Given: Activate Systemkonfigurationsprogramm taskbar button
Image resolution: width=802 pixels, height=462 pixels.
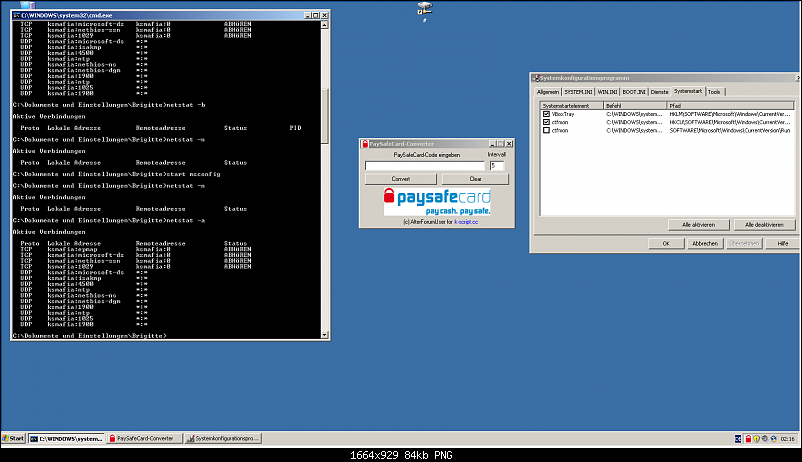Looking at the screenshot, I should pos(223,438).
